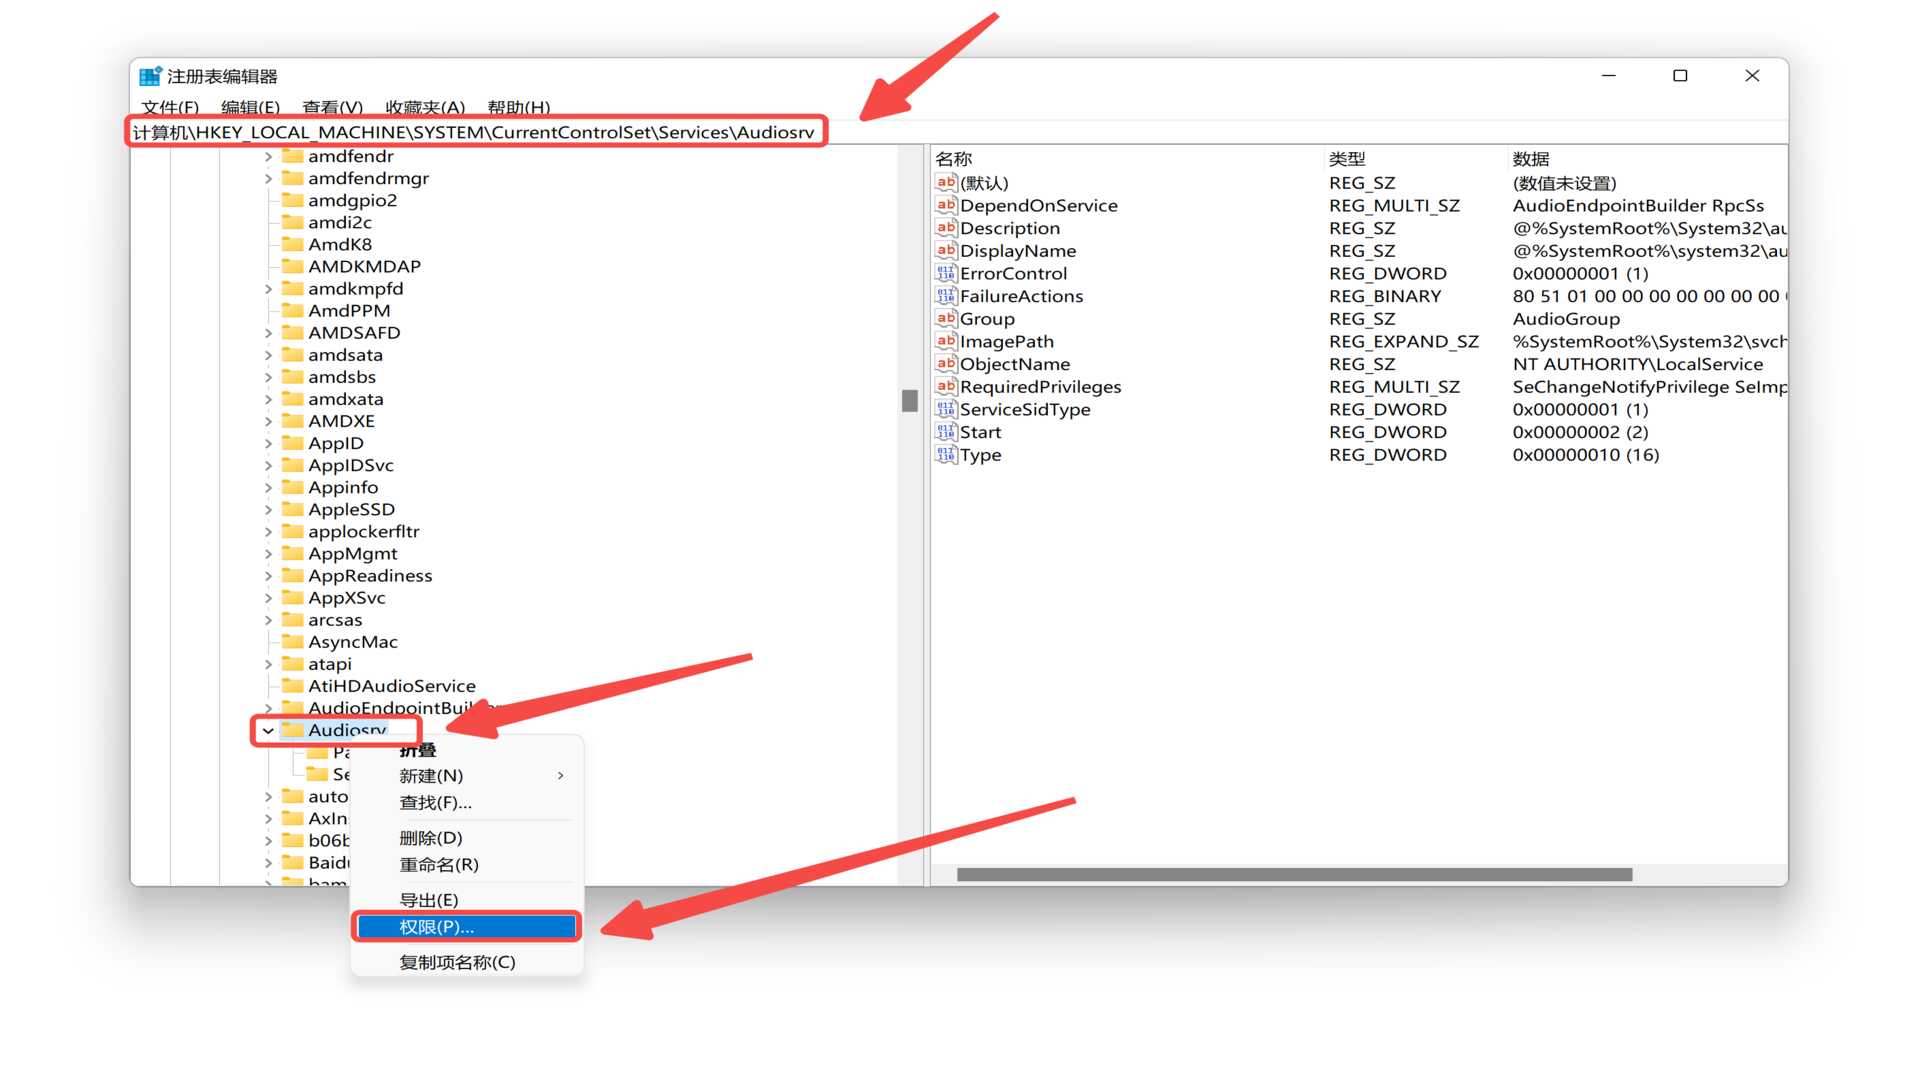The height and width of the screenshot is (1080, 1920).
Task: Click the ImagePath value icon
Action: click(946, 341)
